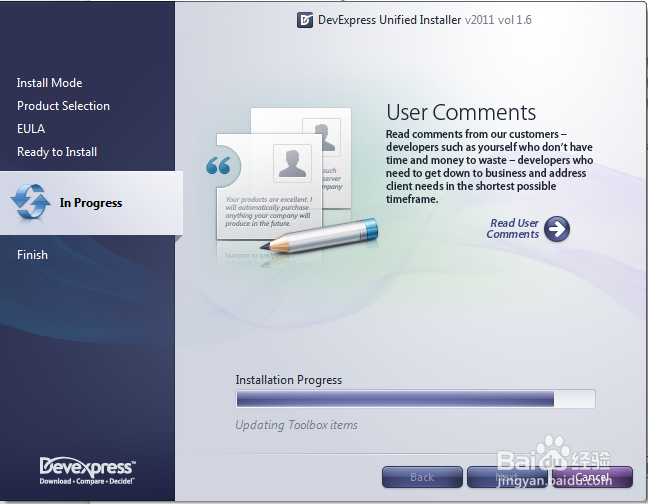The width and height of the screenshot is (648, 504).
Task: Click the Read User Comments arrow icon
Action: [x=557, y=229]
